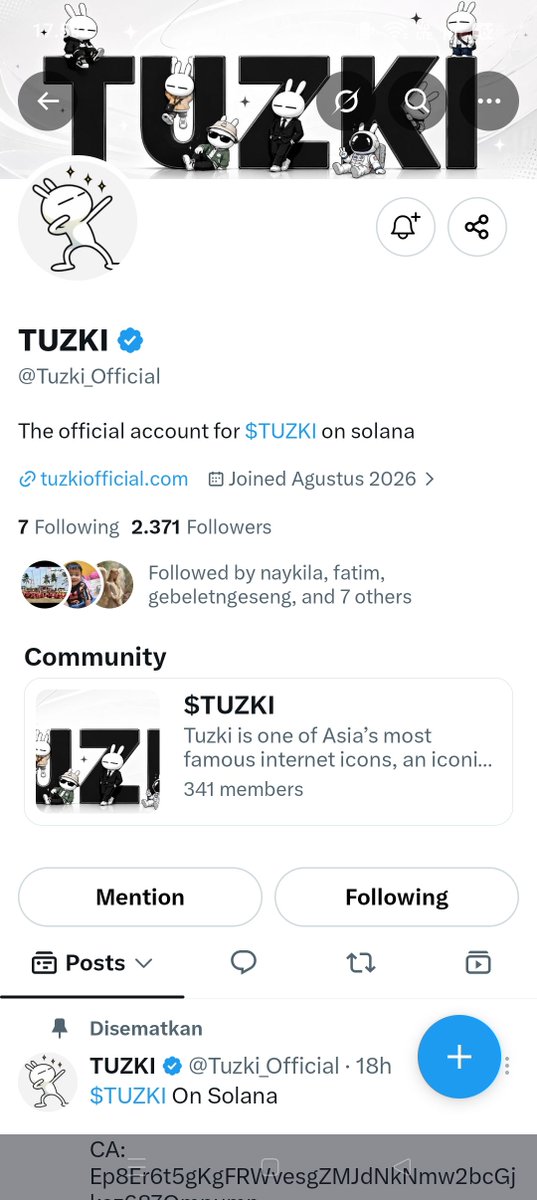Open the blue compose plus button

(x=459, y=1057)
